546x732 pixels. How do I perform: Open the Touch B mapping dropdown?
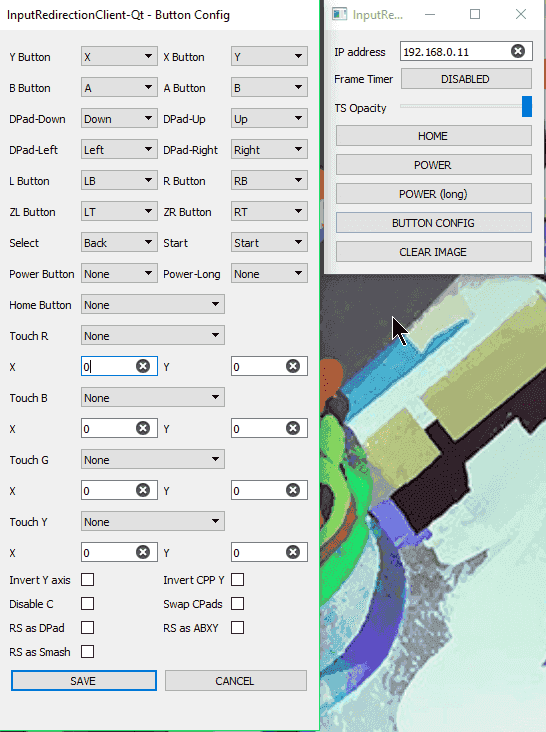coord(153,398)
